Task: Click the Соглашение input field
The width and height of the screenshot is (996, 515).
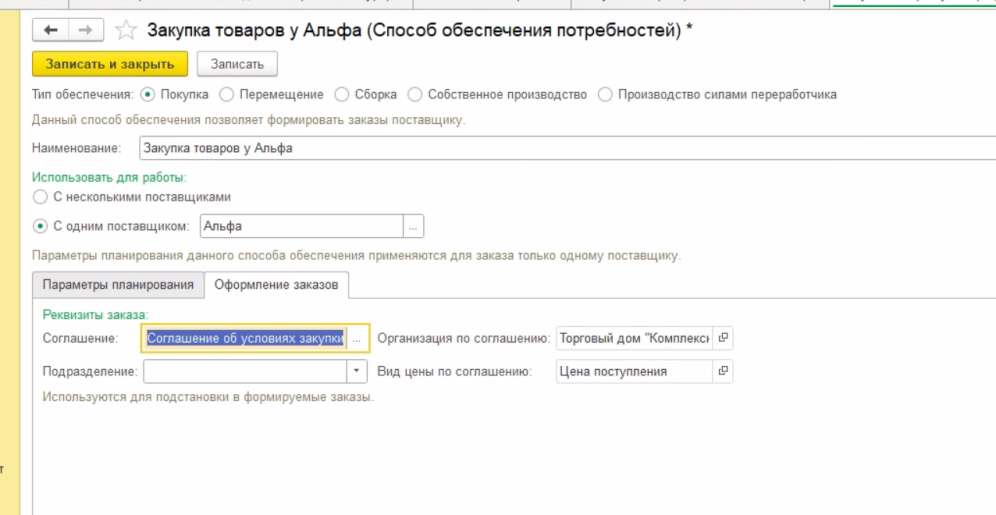Action: (x=245, y=338)
